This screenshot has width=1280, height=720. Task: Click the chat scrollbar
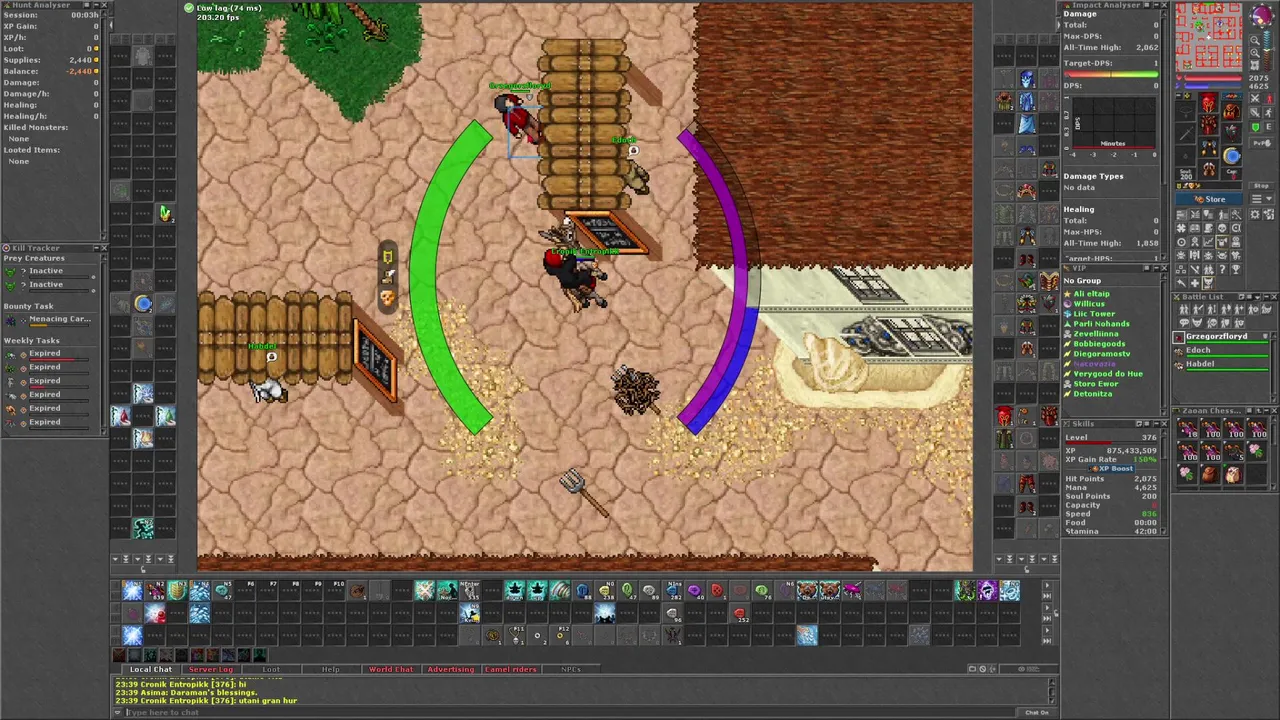pos(1052,692)
